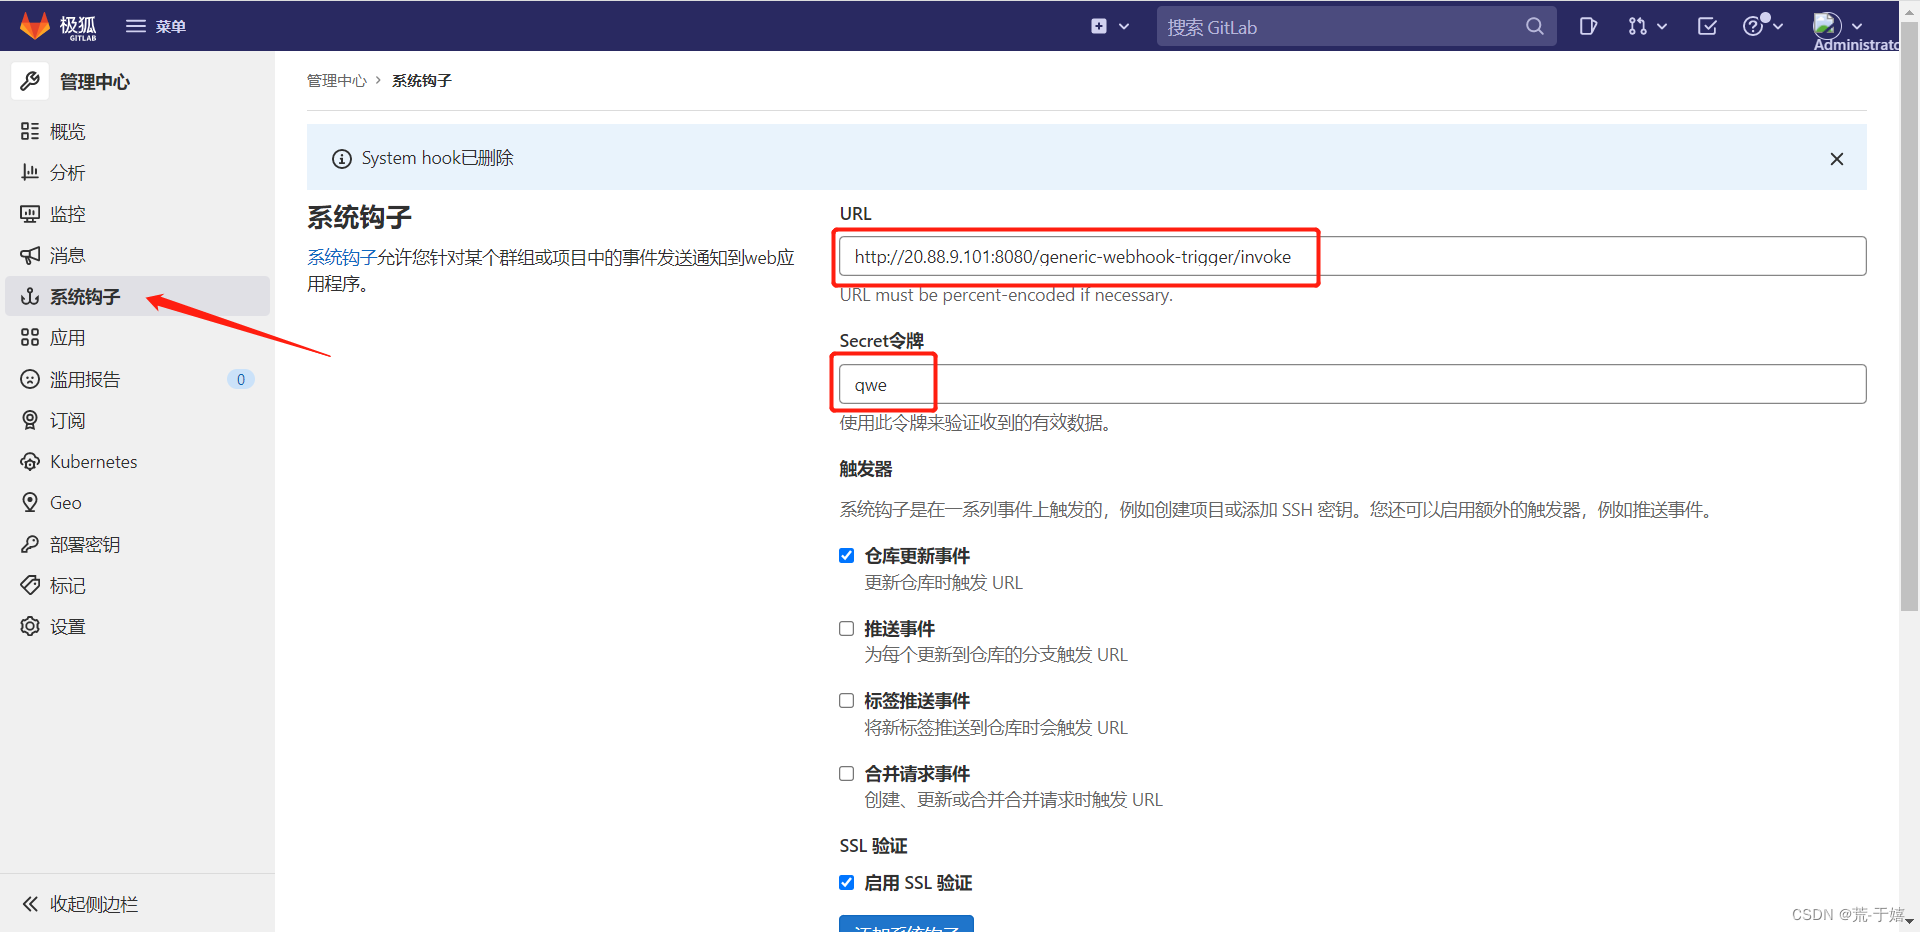The image size is (1920, 932).
Task: Open 滥用报告 in the sidebar
Action: [x=137, y=379]
